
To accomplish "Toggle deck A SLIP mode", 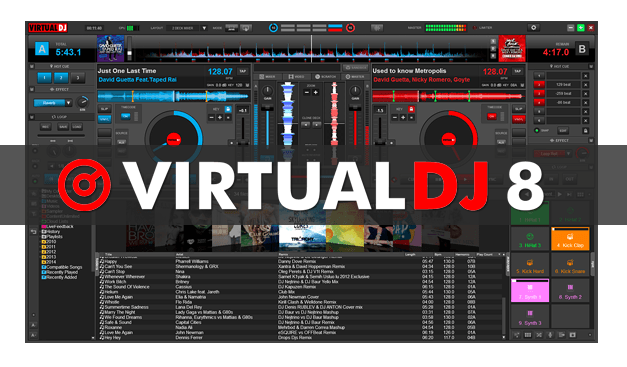I will tap(104, 109).
